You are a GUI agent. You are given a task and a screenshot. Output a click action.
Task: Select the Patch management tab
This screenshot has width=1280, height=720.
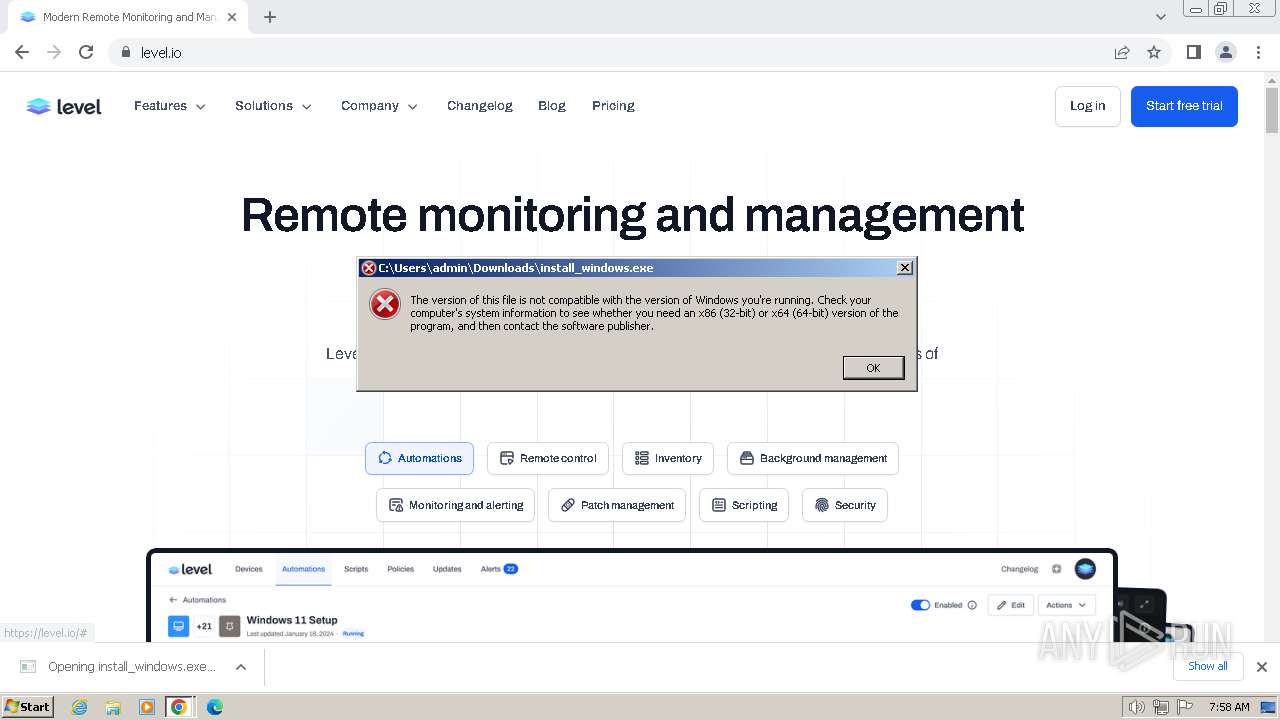click(x=617, y=505)
